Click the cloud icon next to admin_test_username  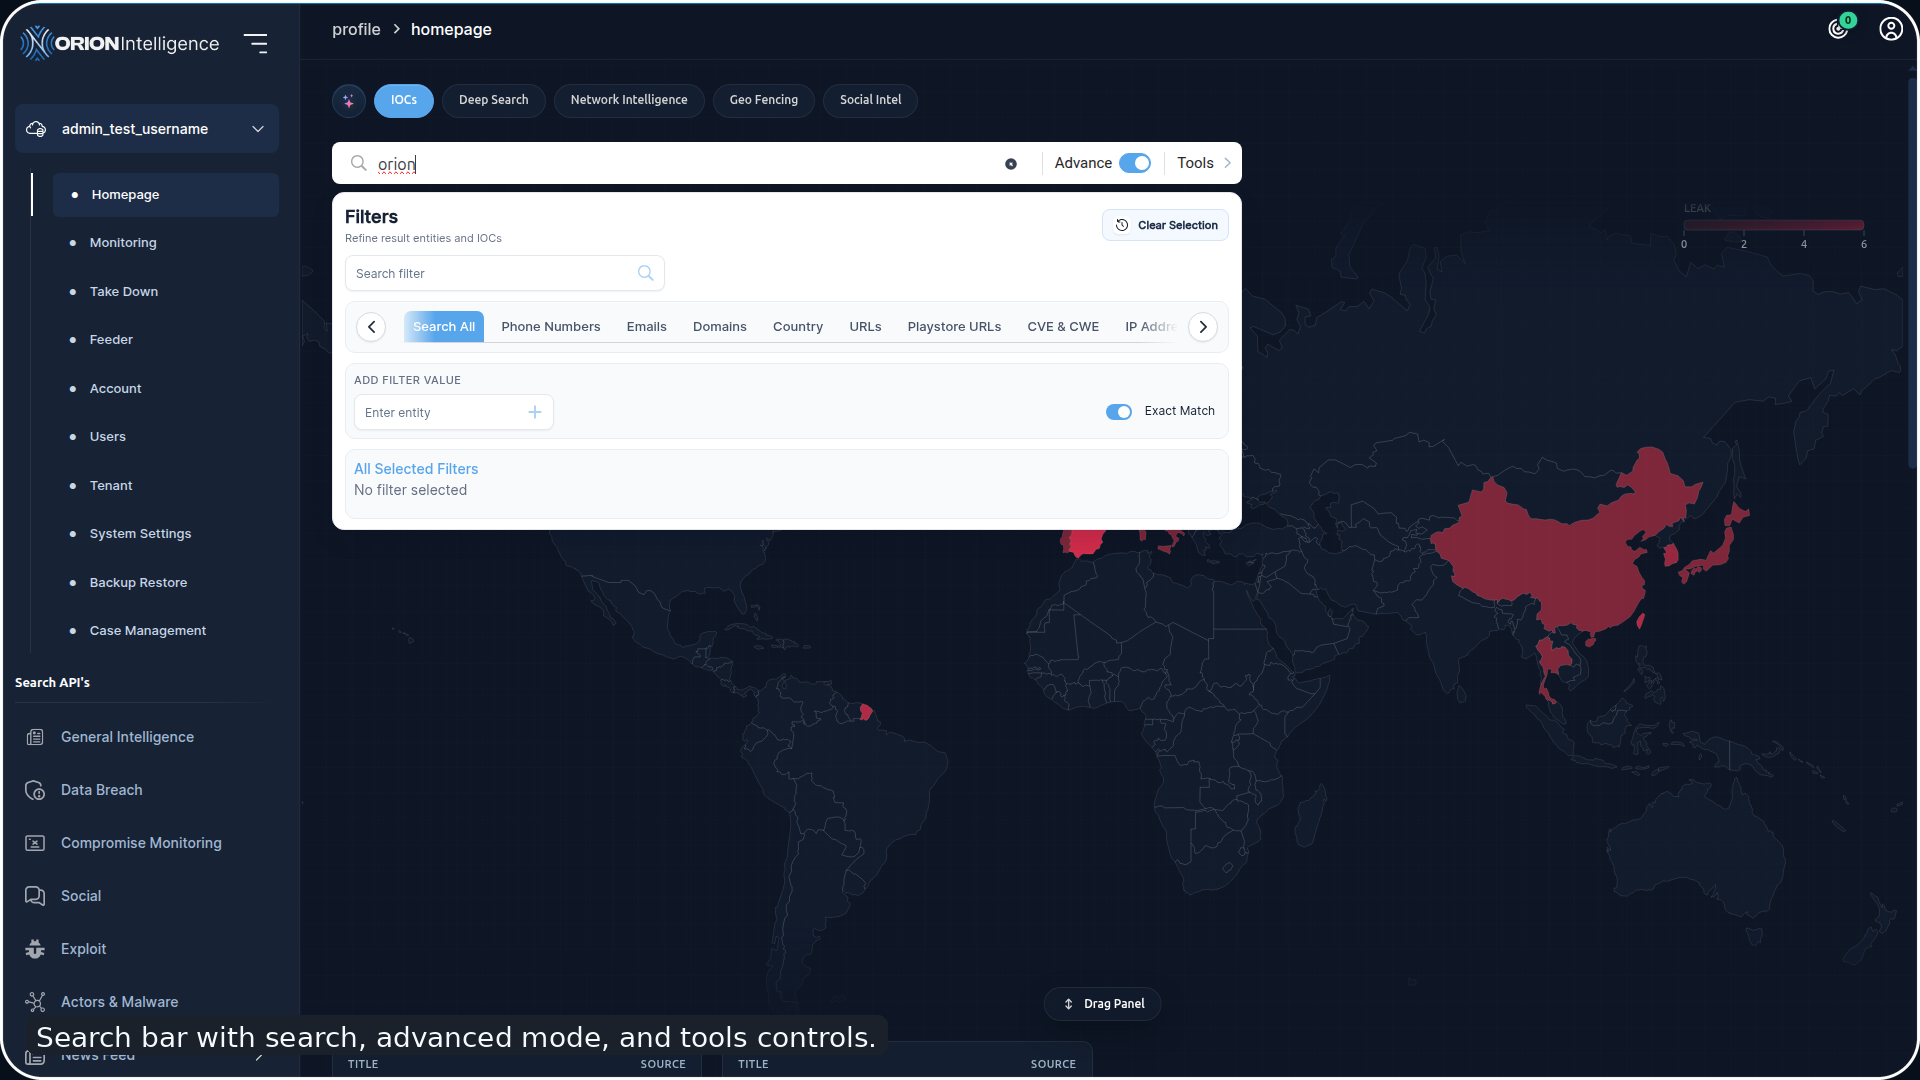(x=36, y=129)
